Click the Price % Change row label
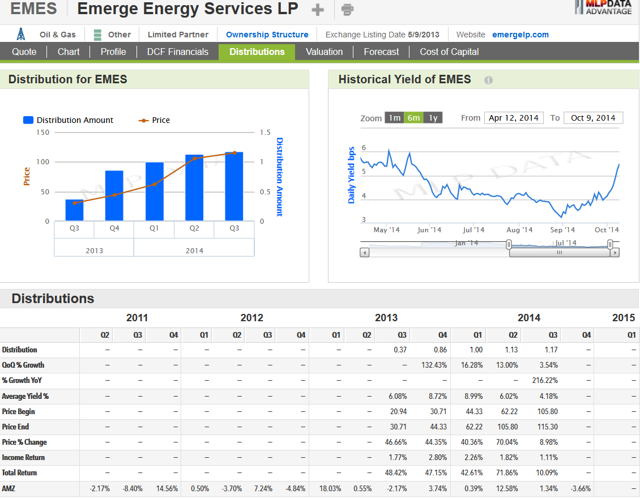The height and width of the screenshot is (498, 640). tap(24, 442)
